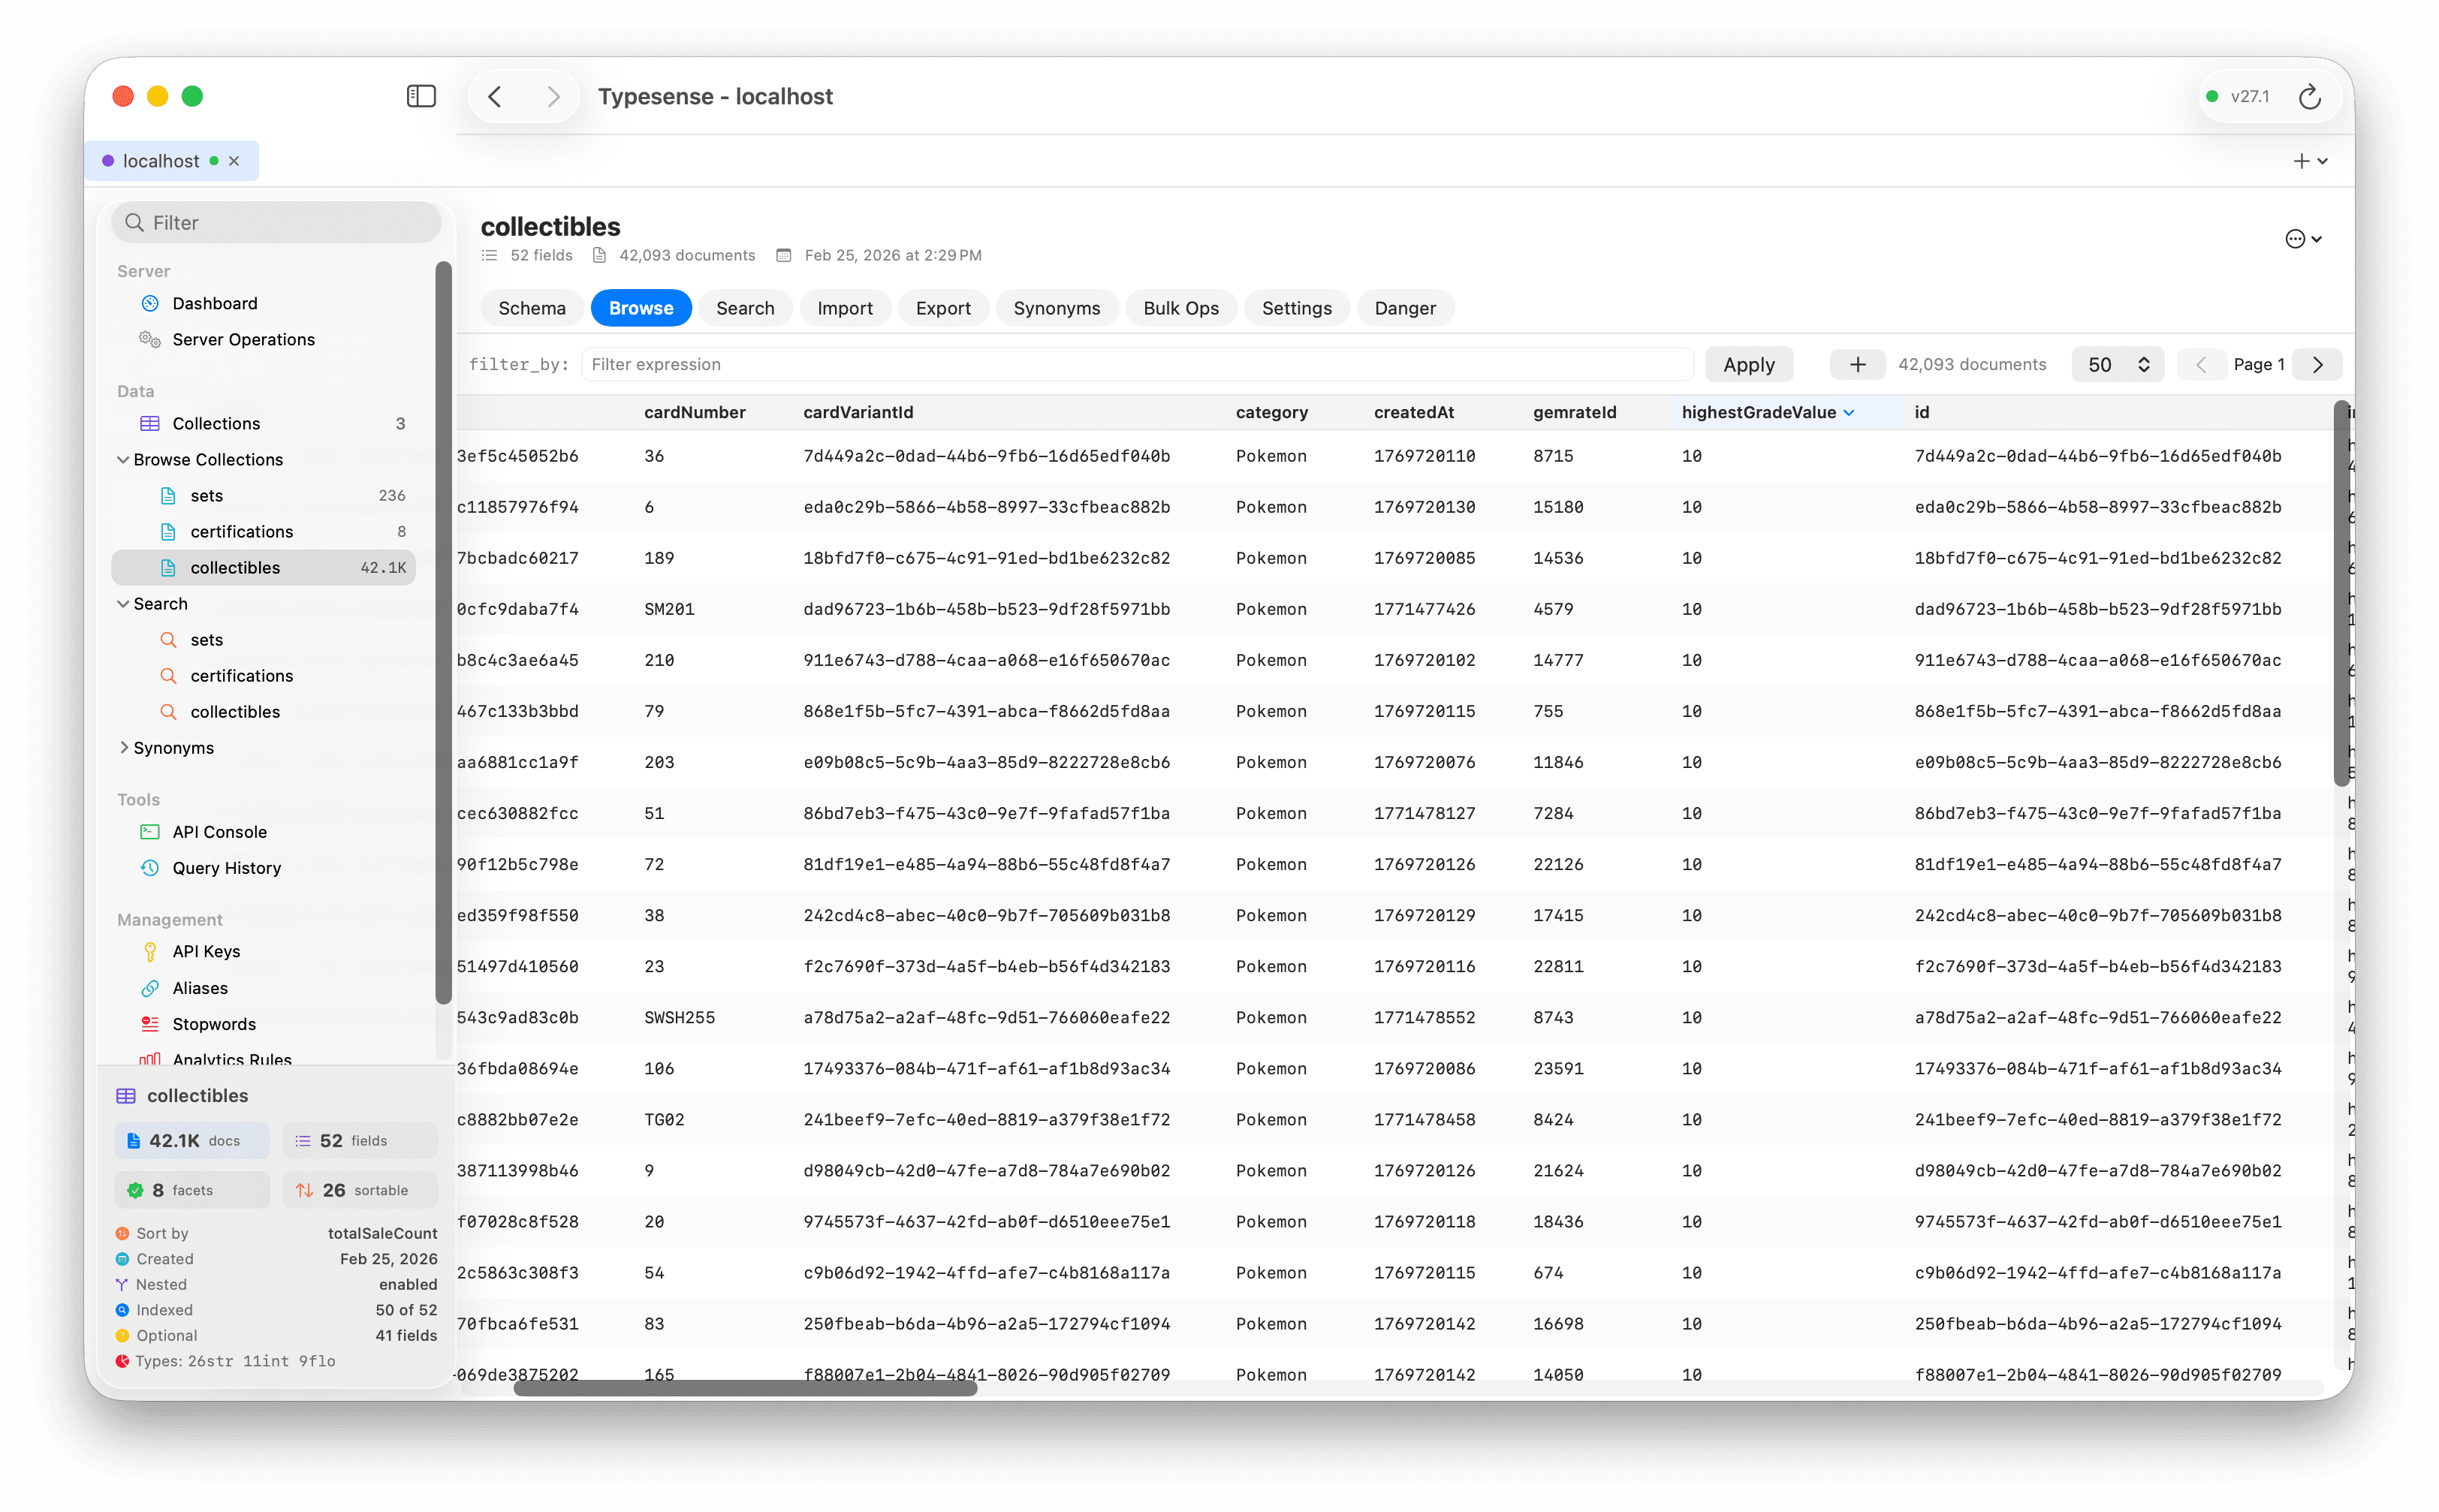Switch to the Schema tab
This screenshot has width=2439, height=1512.
point(531,308)
